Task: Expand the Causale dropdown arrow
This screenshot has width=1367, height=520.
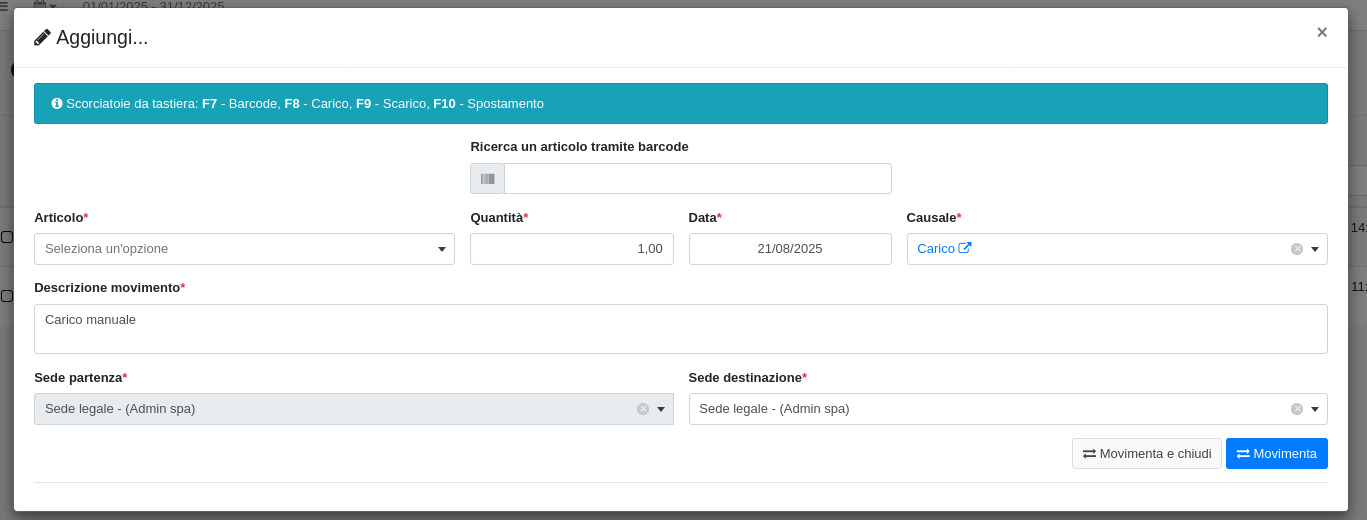Action: [1315, 249]
